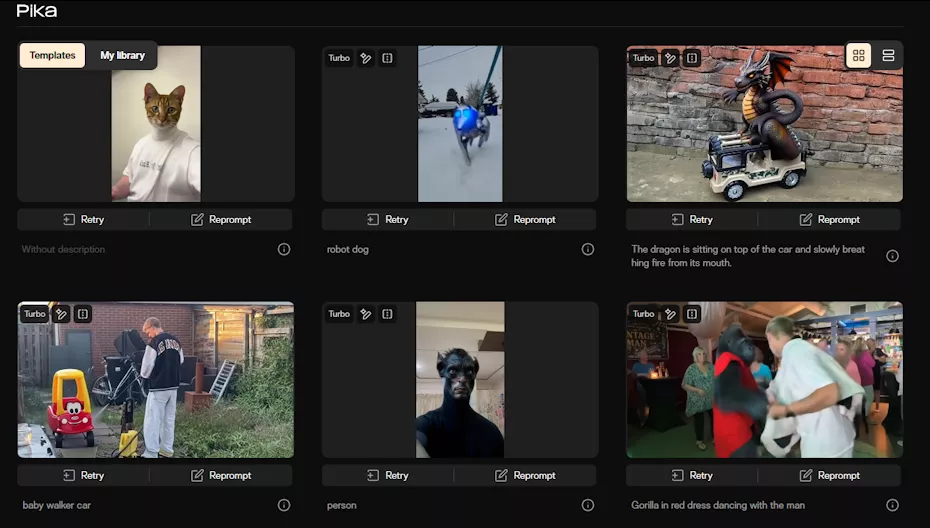Screen dimensions: 930x528
Task: Reprompt the dragon on car video
Action: [x=829, y=220]
